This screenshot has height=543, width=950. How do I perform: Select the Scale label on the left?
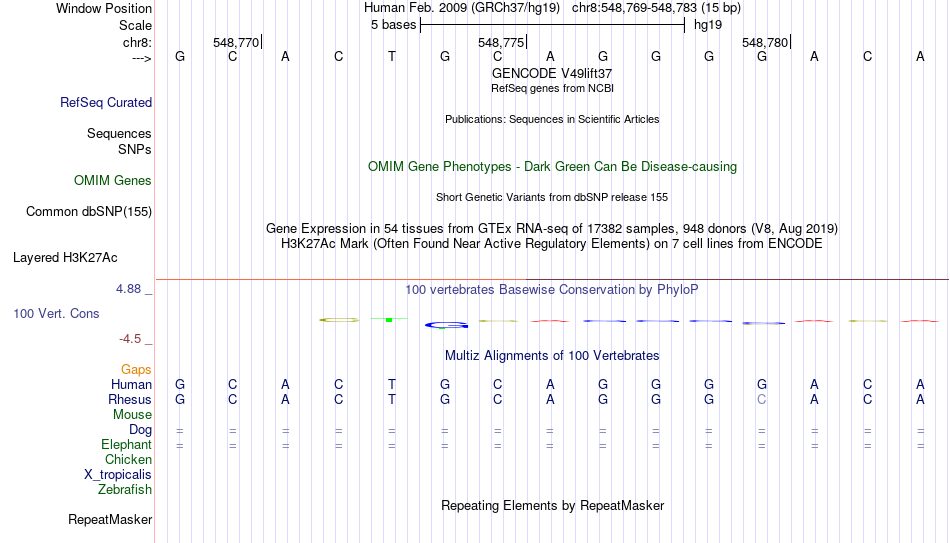(x=135, y=25)
